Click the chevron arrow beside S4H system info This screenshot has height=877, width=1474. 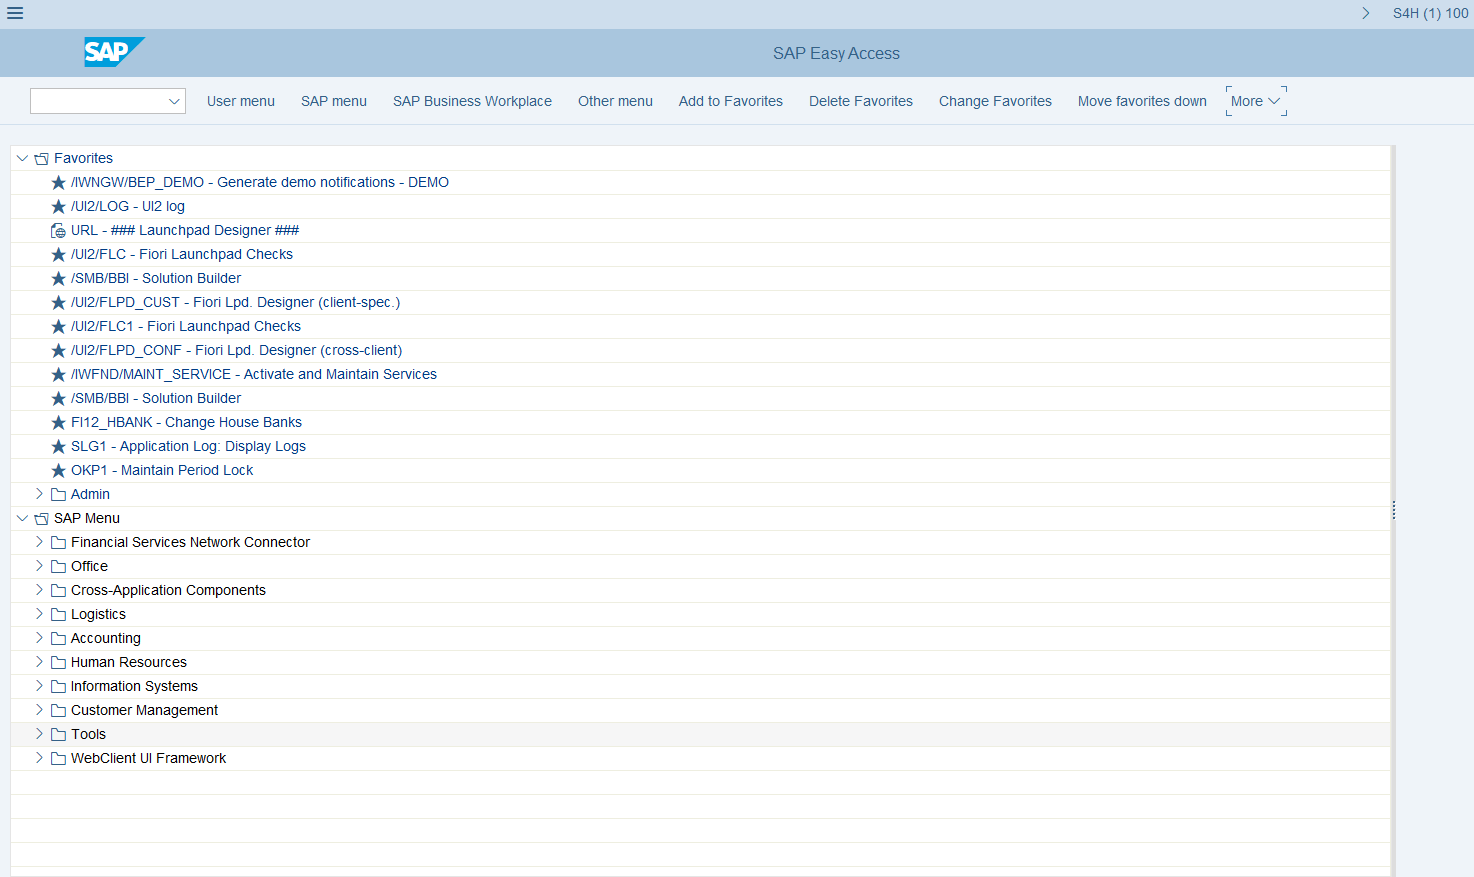pyautogui.click(x=1366, y=13)
